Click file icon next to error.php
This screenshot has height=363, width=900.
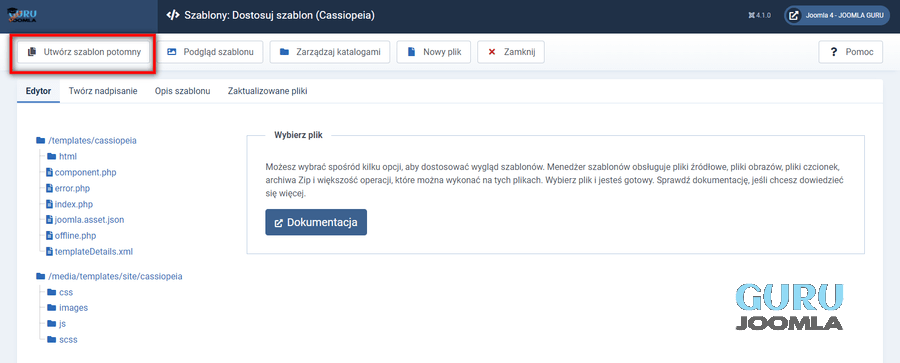pos(49,188)
